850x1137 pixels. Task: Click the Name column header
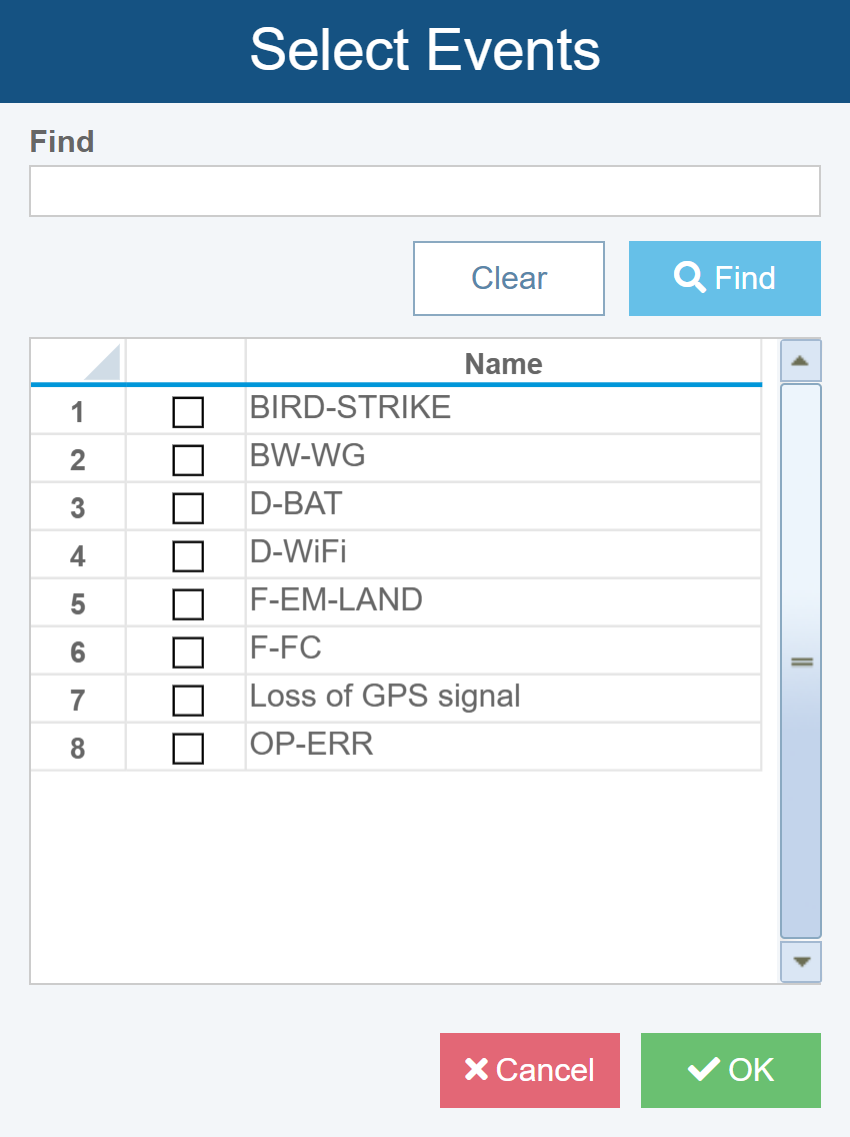pos(503,363)
